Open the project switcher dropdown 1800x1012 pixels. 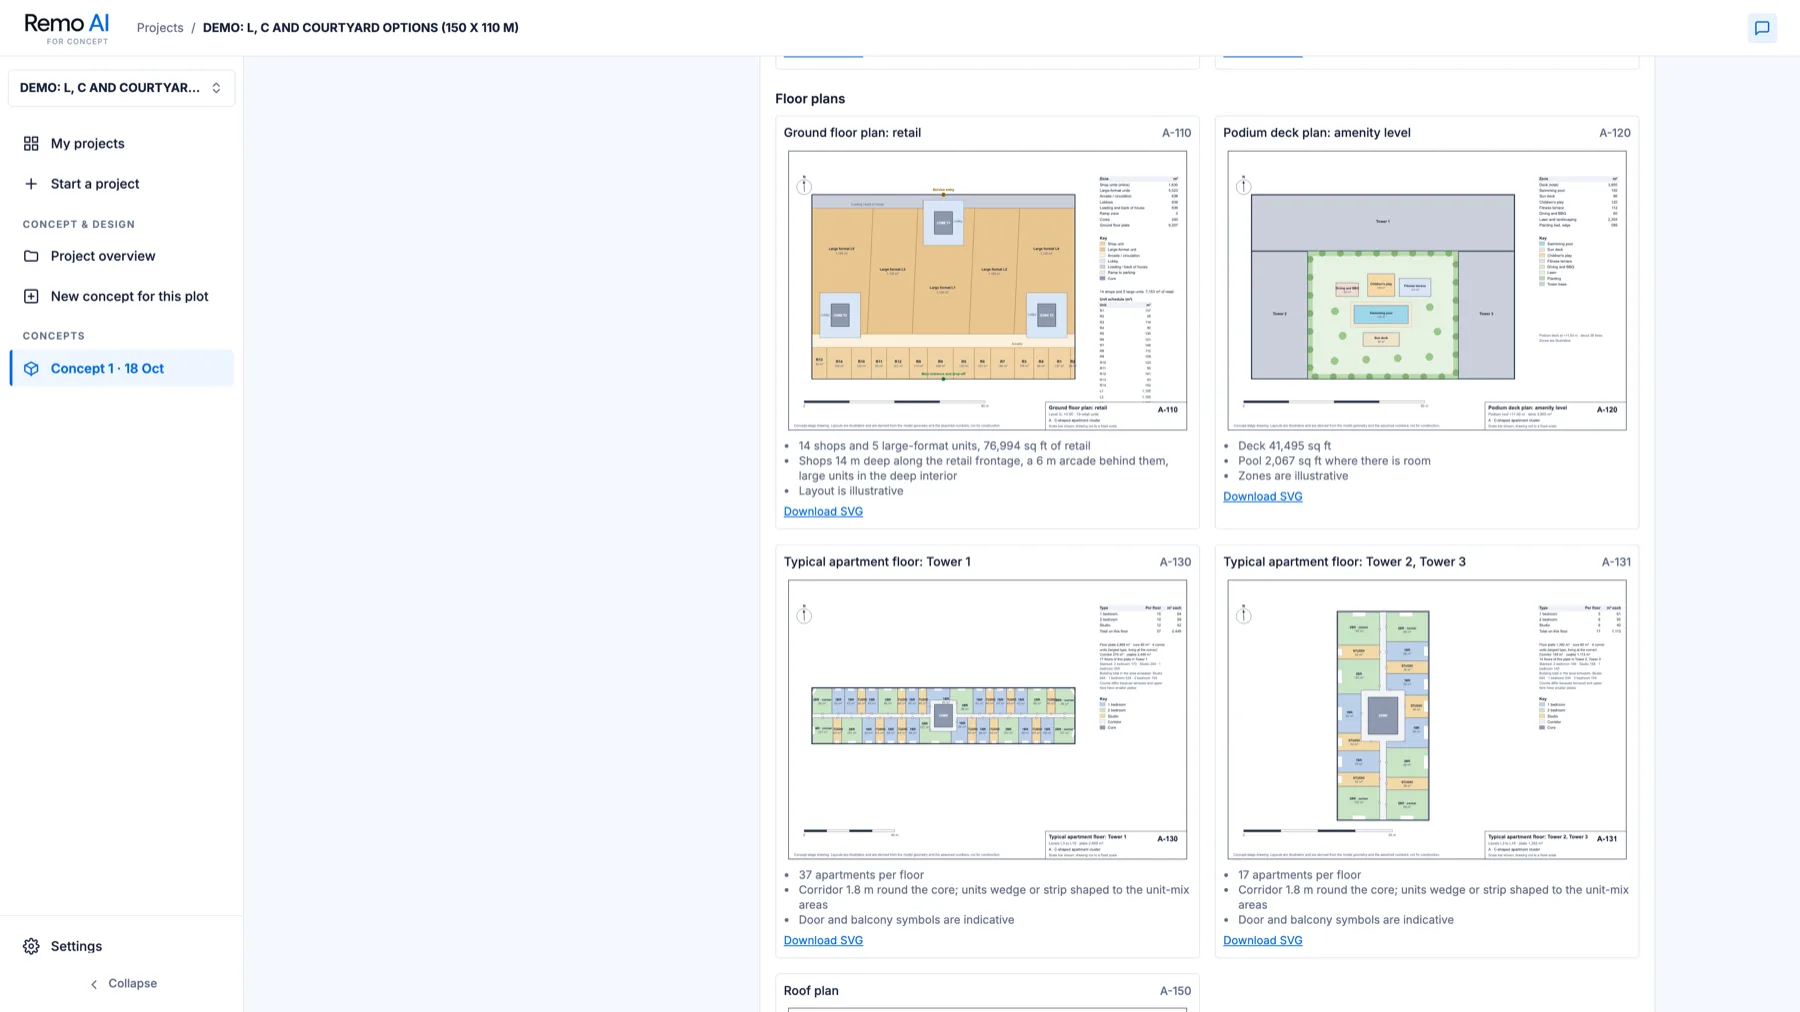(122, 88)
